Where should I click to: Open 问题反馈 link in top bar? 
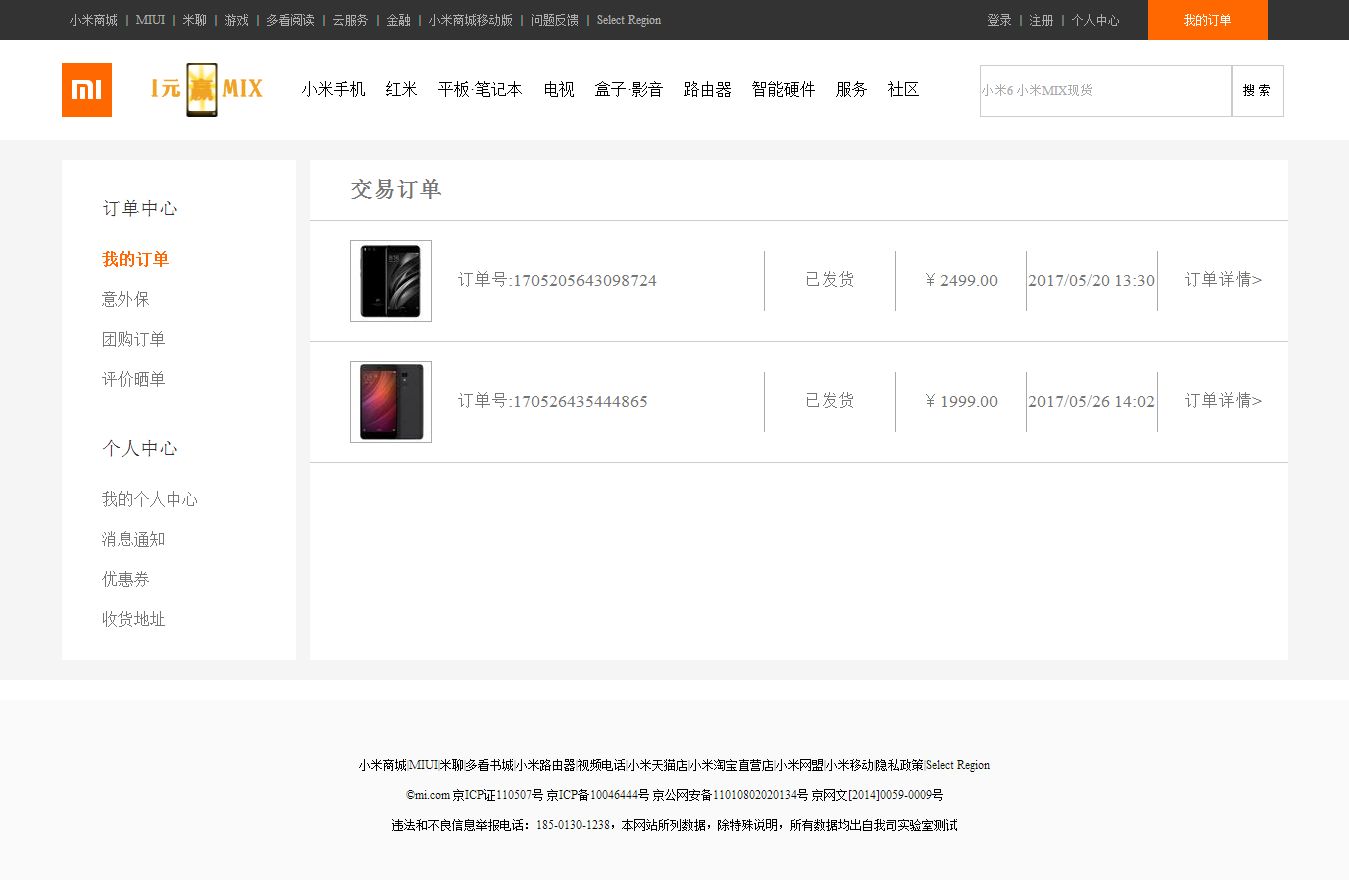pyautogui.click(x=554, y=20)
